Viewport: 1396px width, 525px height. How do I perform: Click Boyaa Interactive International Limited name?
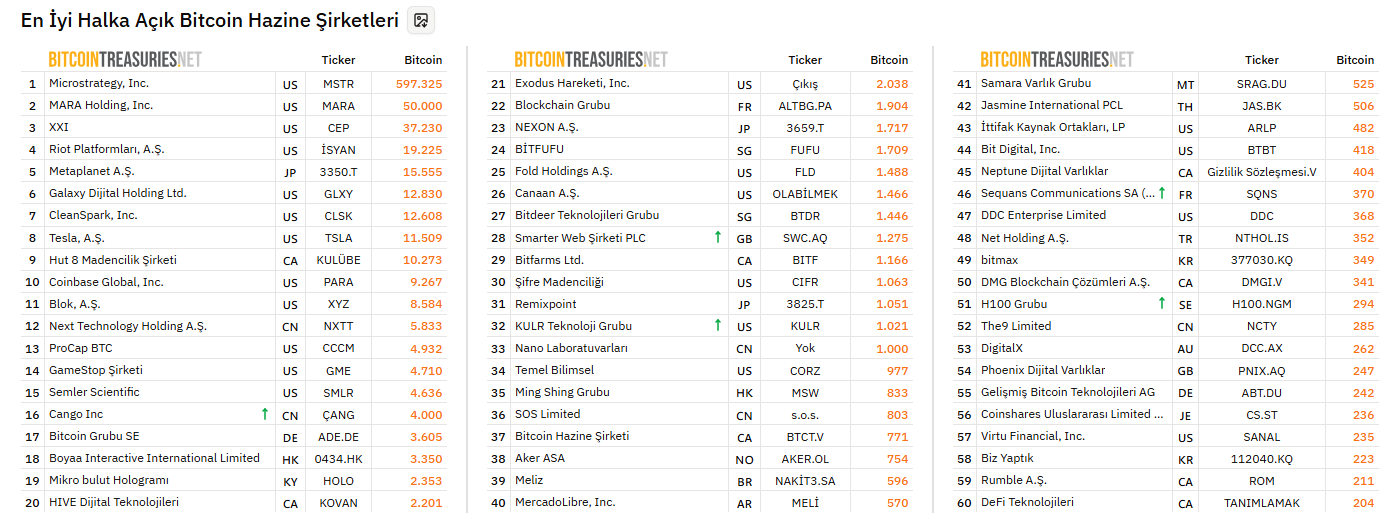154,458
